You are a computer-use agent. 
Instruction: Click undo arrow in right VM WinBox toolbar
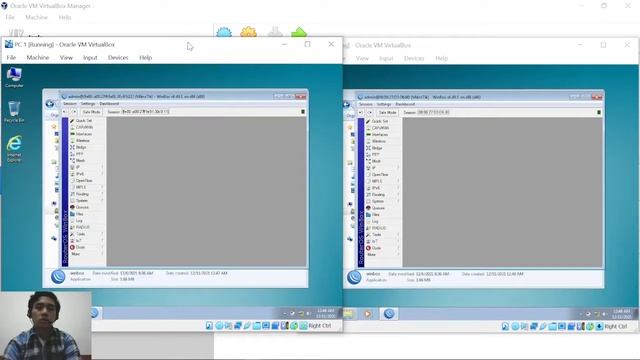pos(361,112)
